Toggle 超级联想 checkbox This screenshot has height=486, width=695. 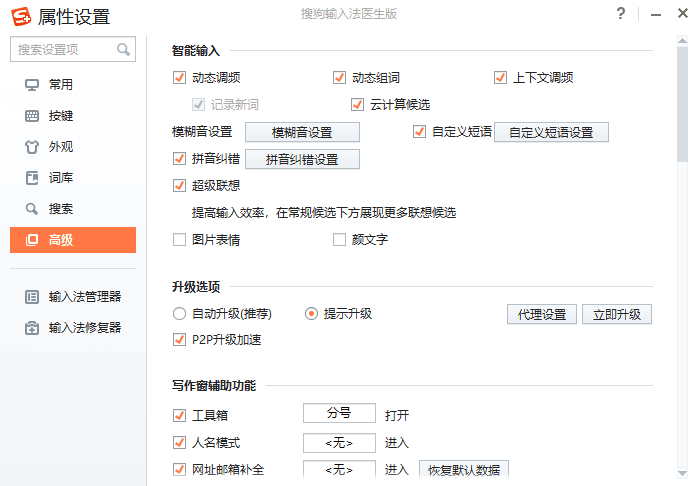(x=179, y=185)
